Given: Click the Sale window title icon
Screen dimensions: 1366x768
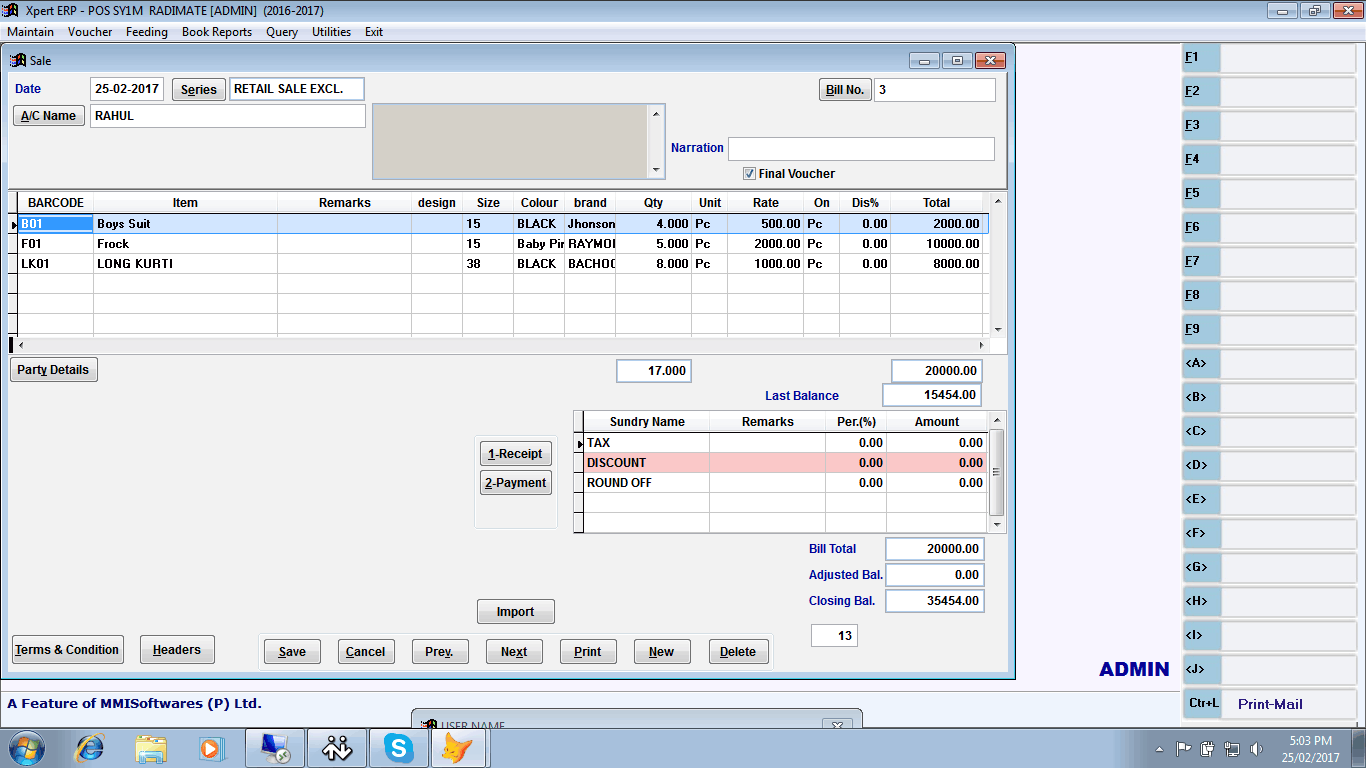Looking at the screenshot, I should (18, 61).
